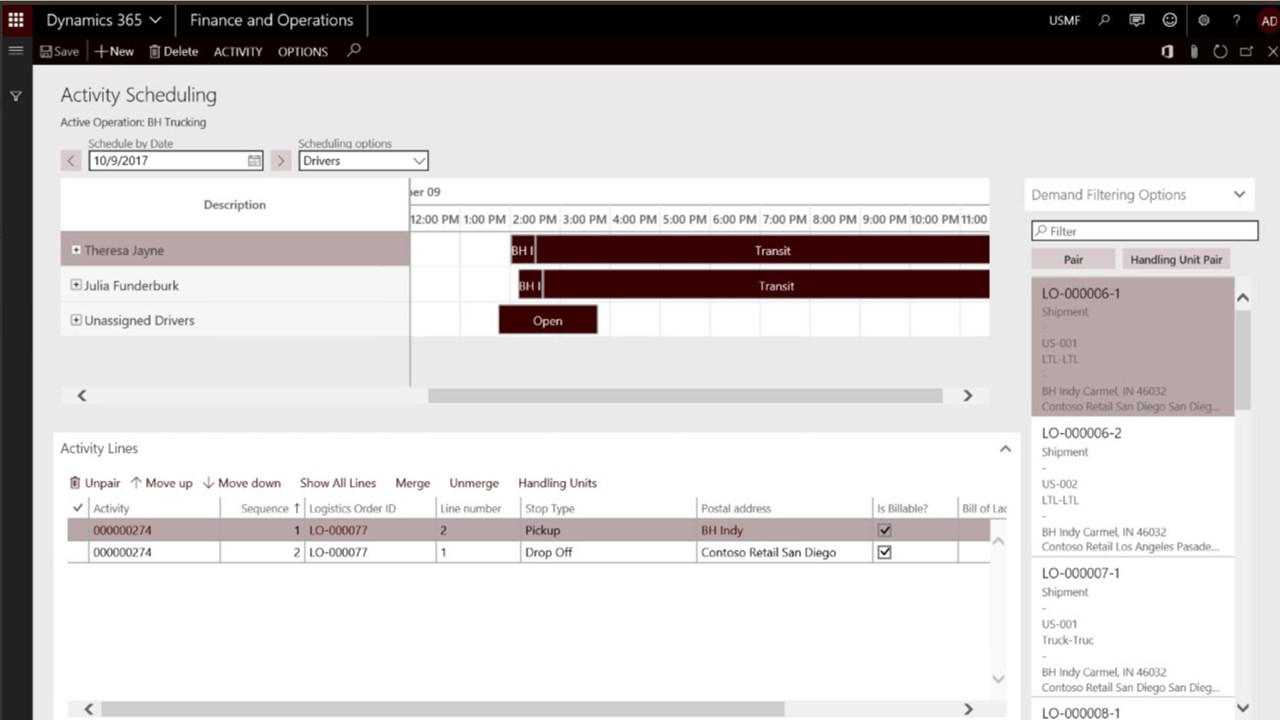Viewport: 1280px width, 720px height.
Task: Open Scheduling options Drivers dropdown
Action: click(363, 160)
